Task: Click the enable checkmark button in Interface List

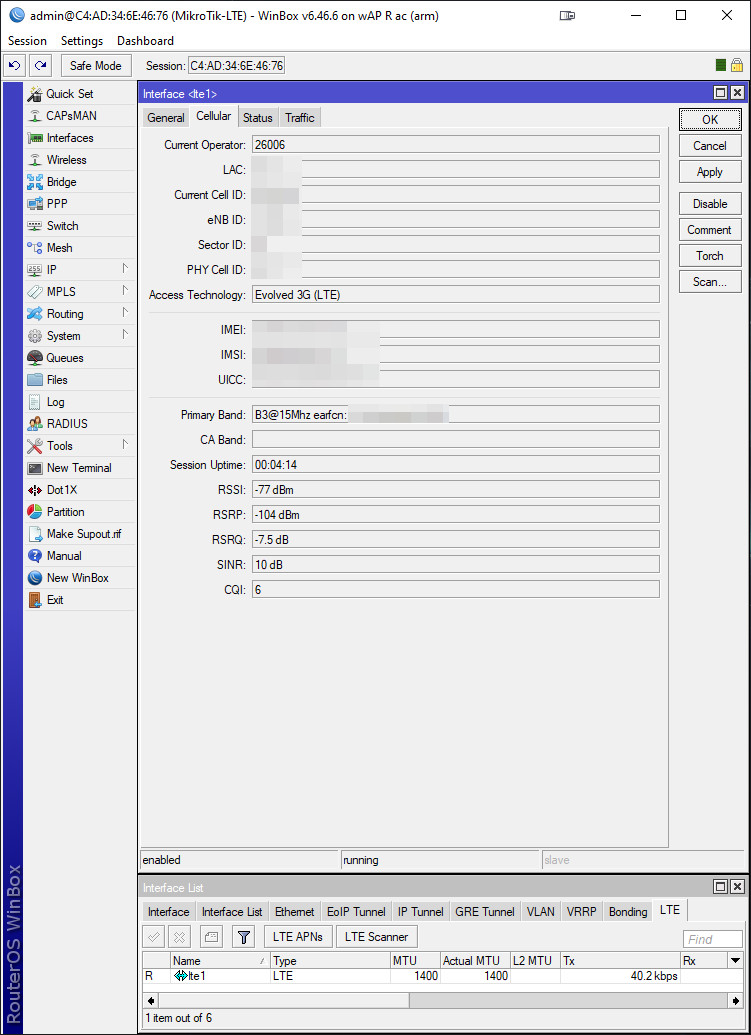Action: [154, 937]
